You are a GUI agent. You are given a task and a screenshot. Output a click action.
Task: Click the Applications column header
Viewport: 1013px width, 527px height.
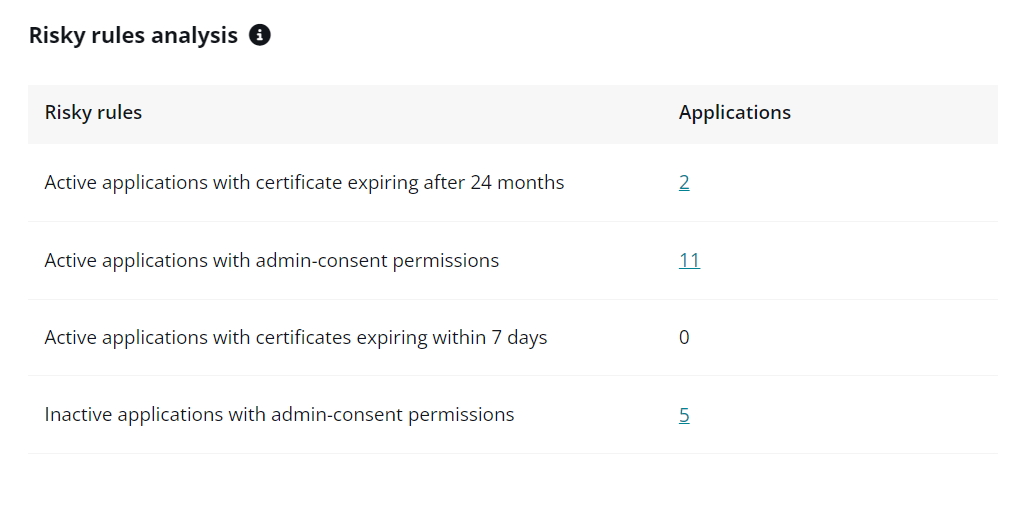tap(734, 113)
